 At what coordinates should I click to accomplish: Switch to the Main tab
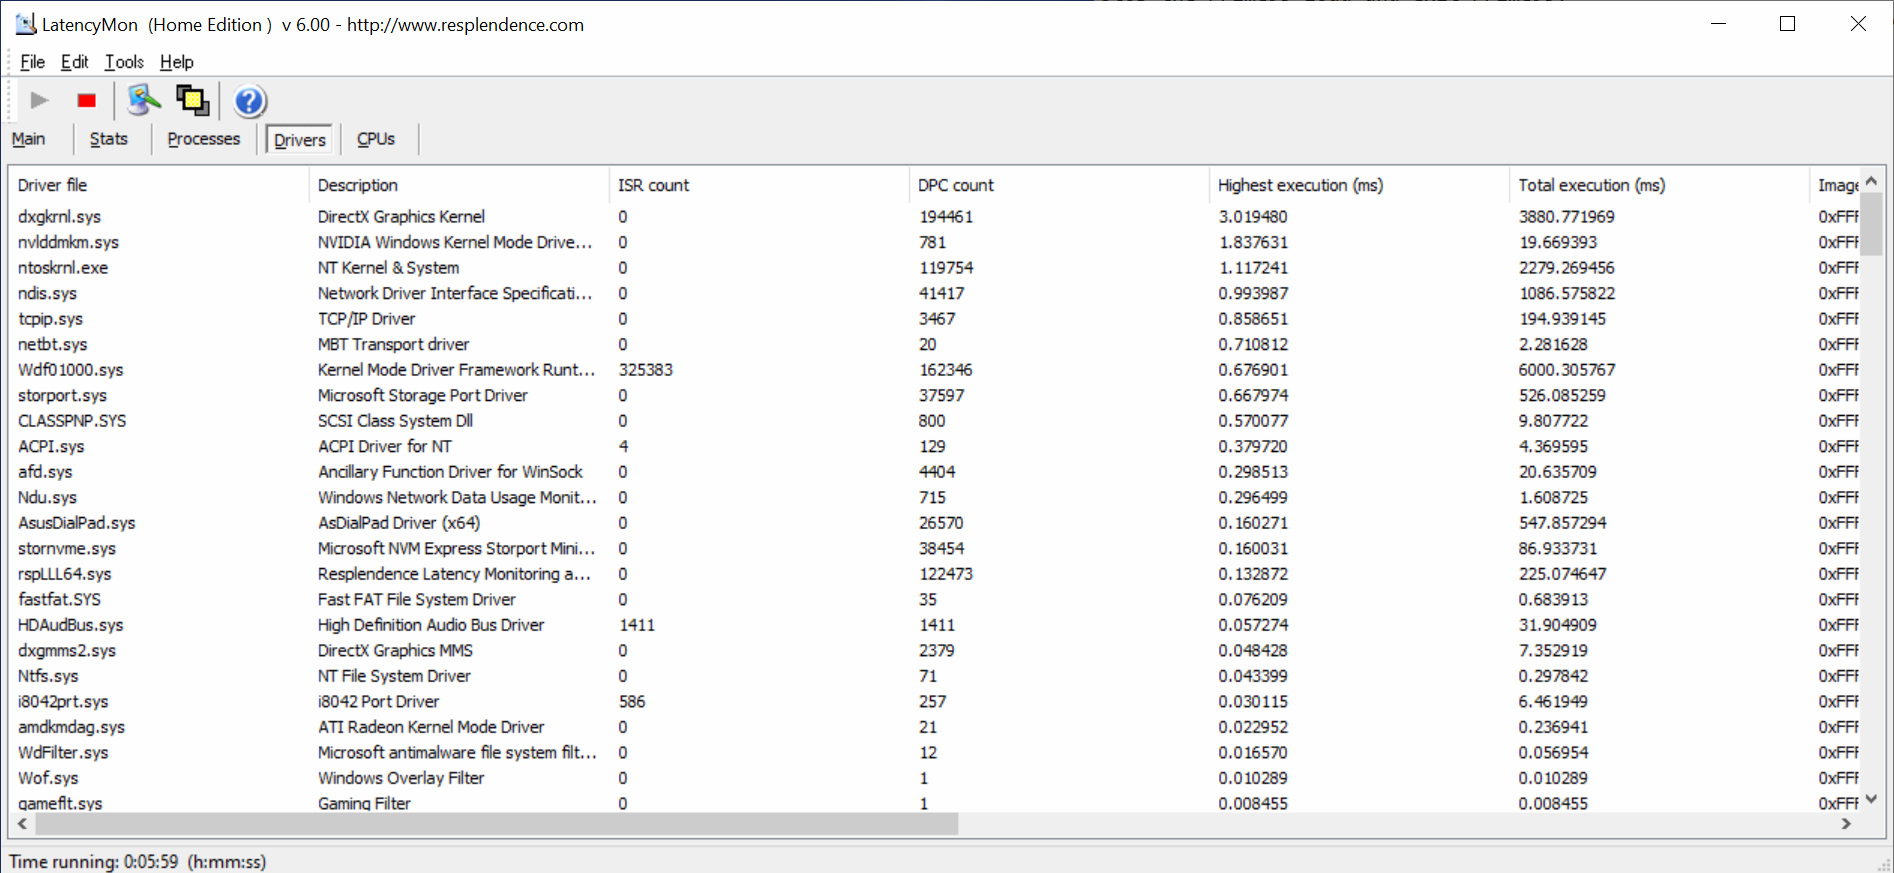coord(28,139)
